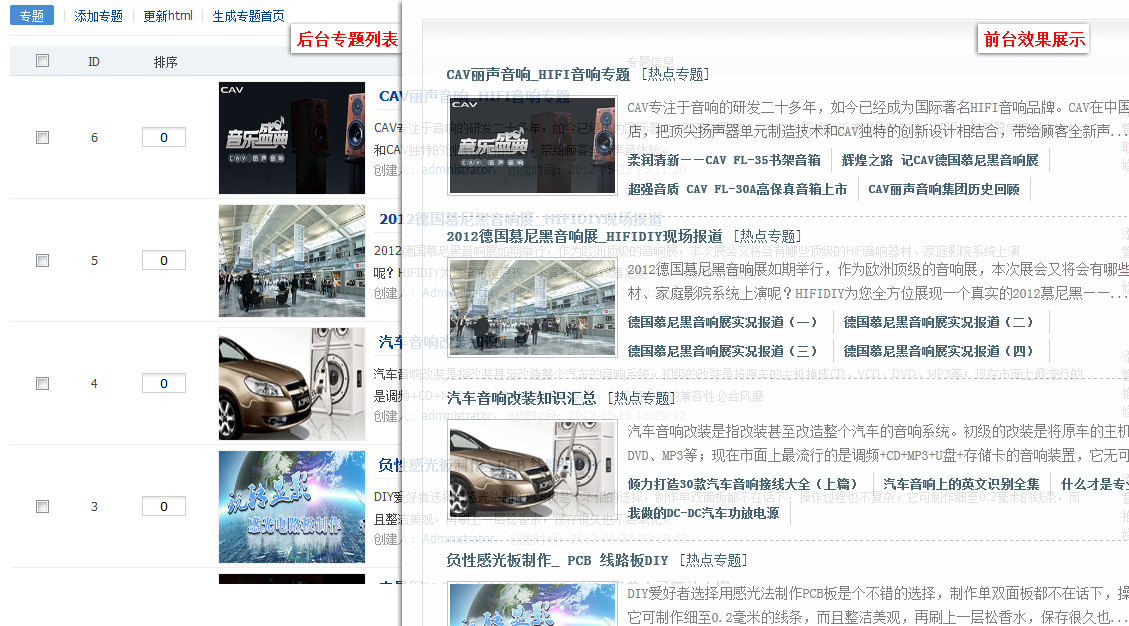Click the sort order field for ID 5
This screenshot has width=1129, height=626.
coord(163,260)
